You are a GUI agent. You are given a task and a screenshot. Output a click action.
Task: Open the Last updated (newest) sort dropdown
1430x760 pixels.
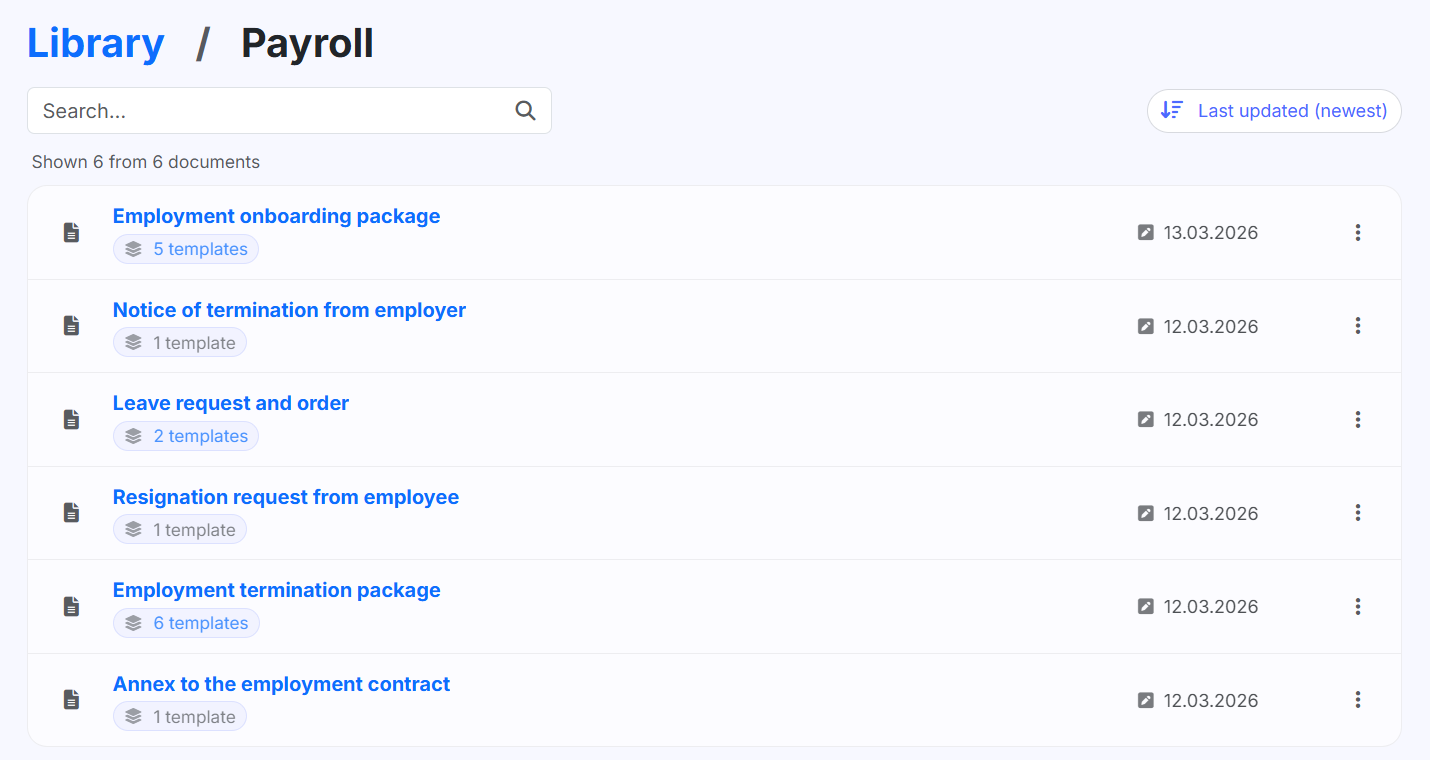point(1274,110)
